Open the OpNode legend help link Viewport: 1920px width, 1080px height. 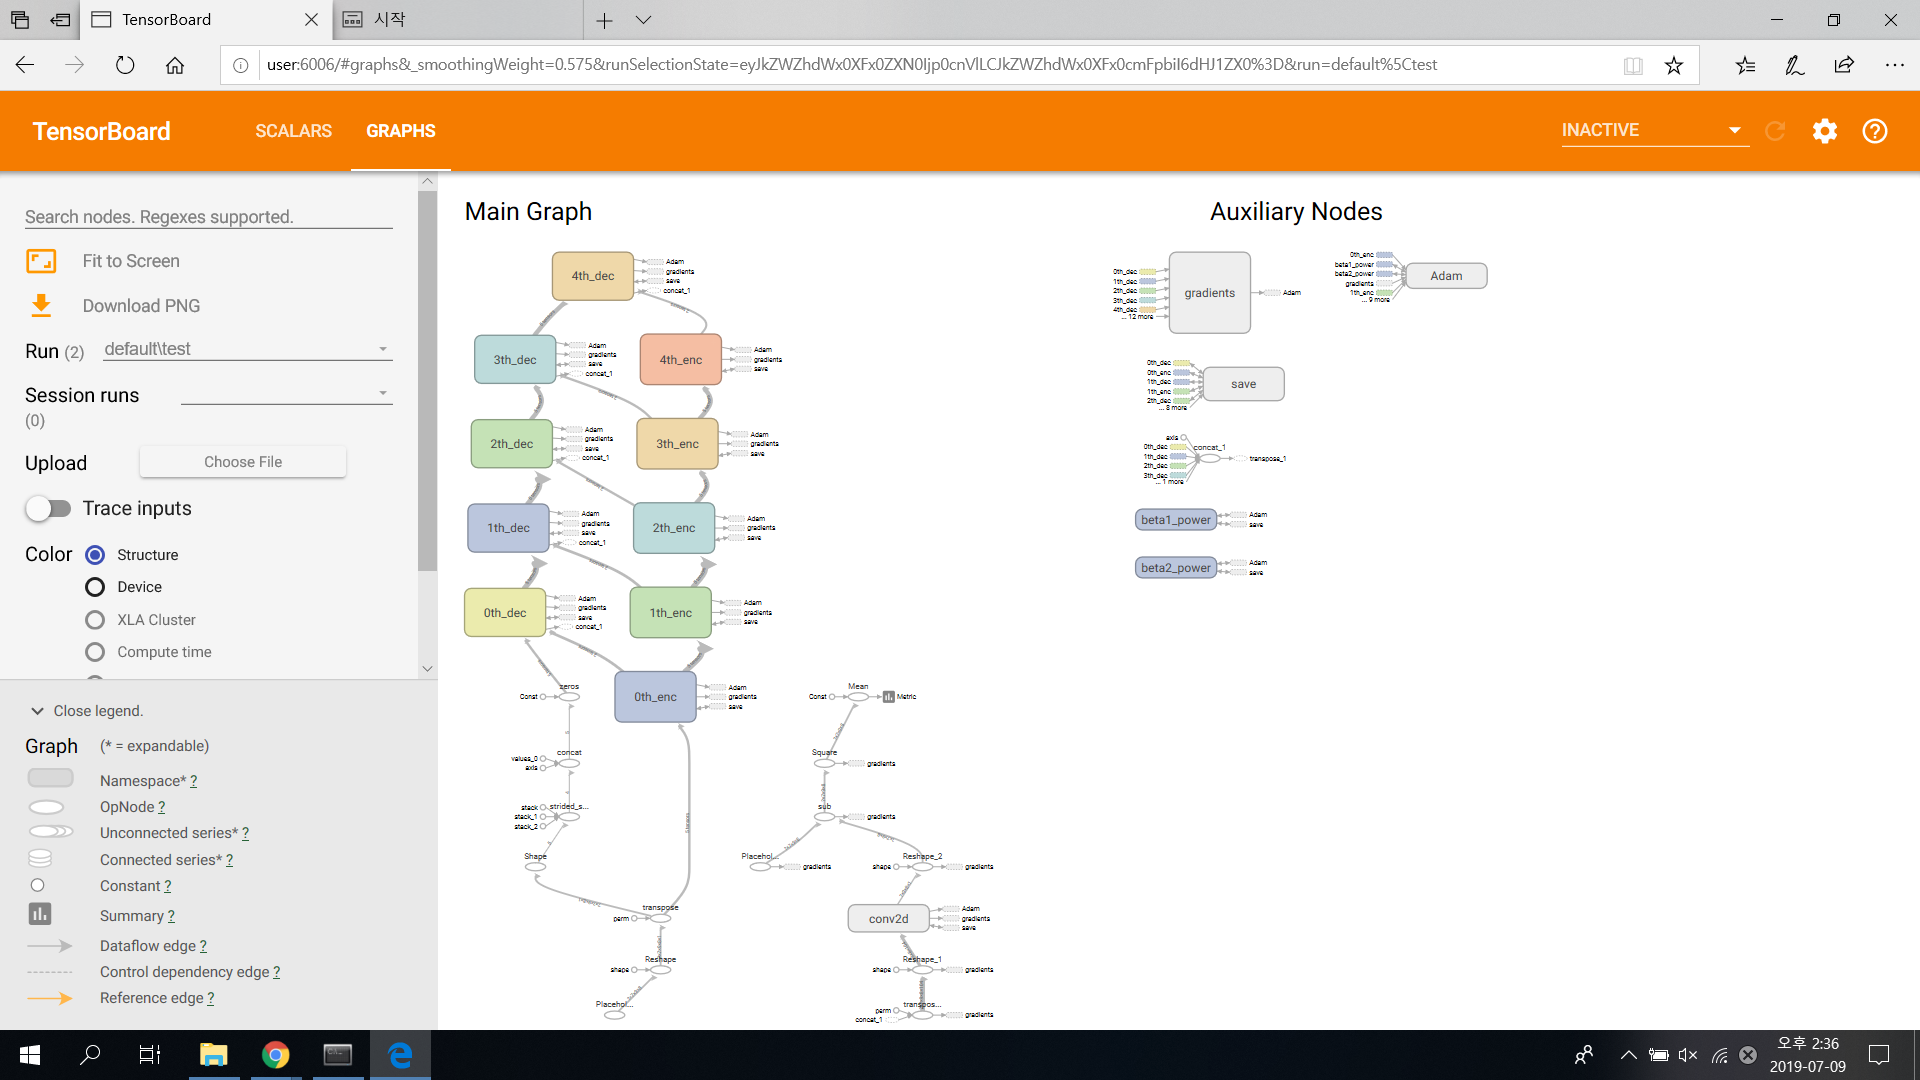coord(161,807)
